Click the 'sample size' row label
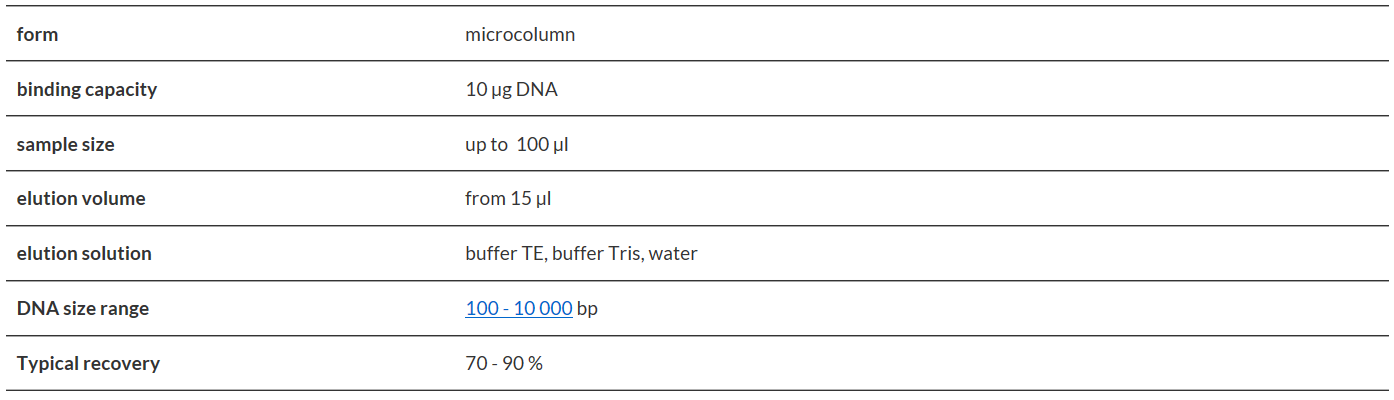Image resolution: width=1394 pixels, height=400 pixels. click(66, 145)
